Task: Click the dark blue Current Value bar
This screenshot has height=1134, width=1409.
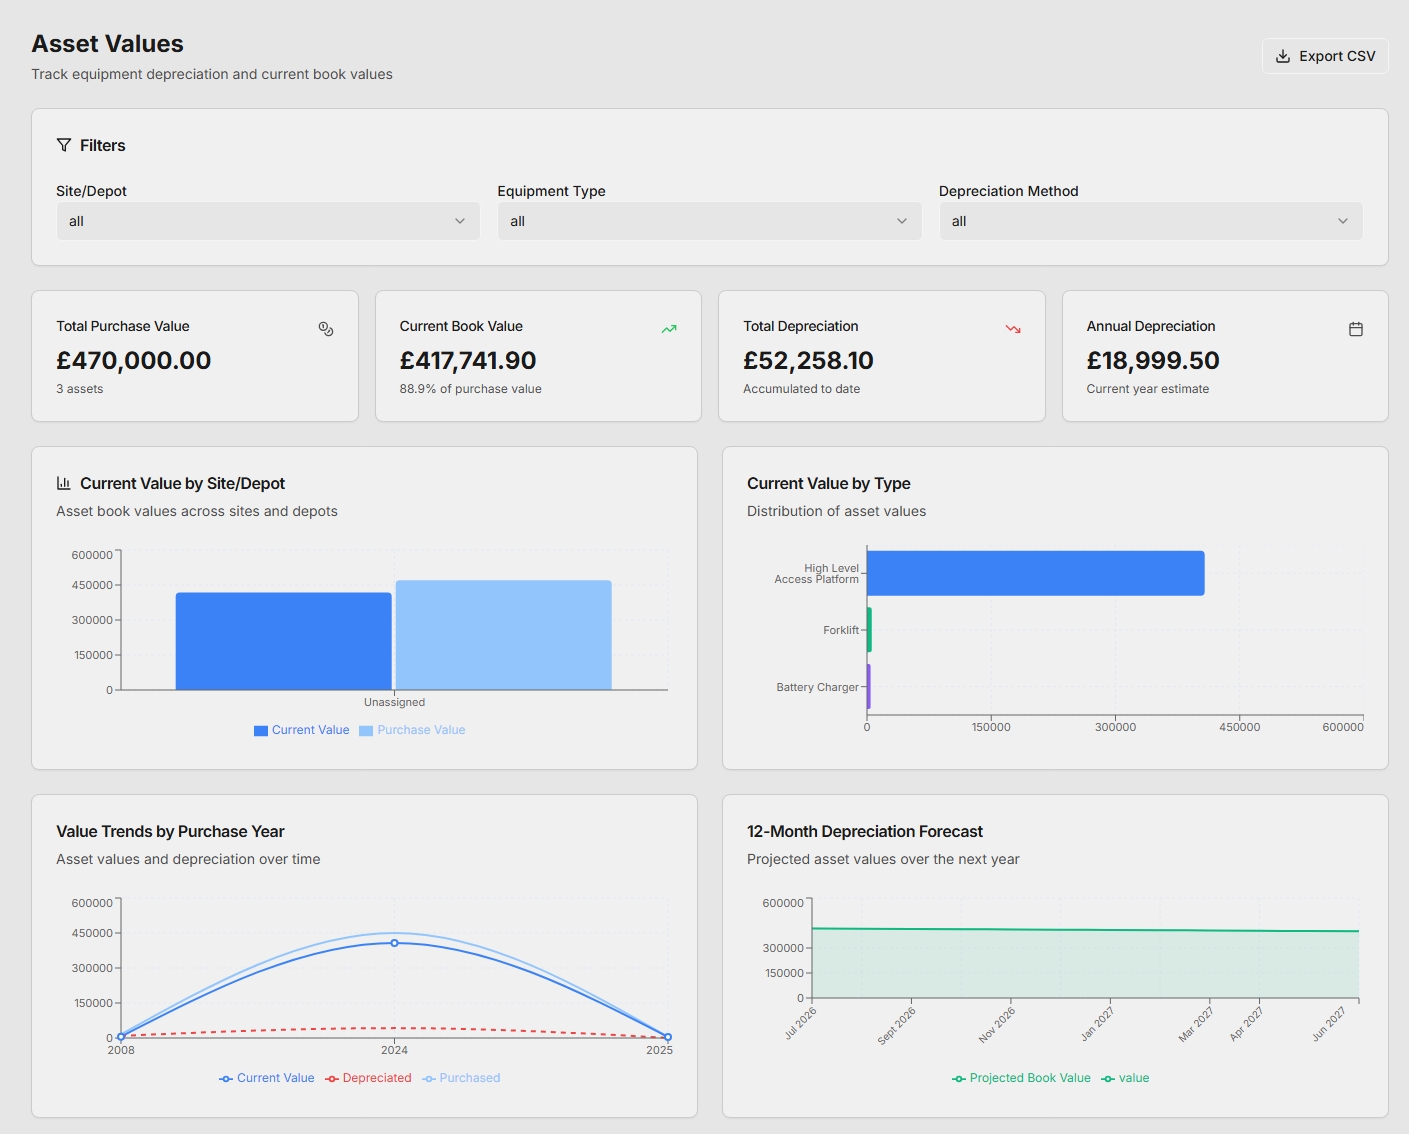Action: [x=283, y=641]
